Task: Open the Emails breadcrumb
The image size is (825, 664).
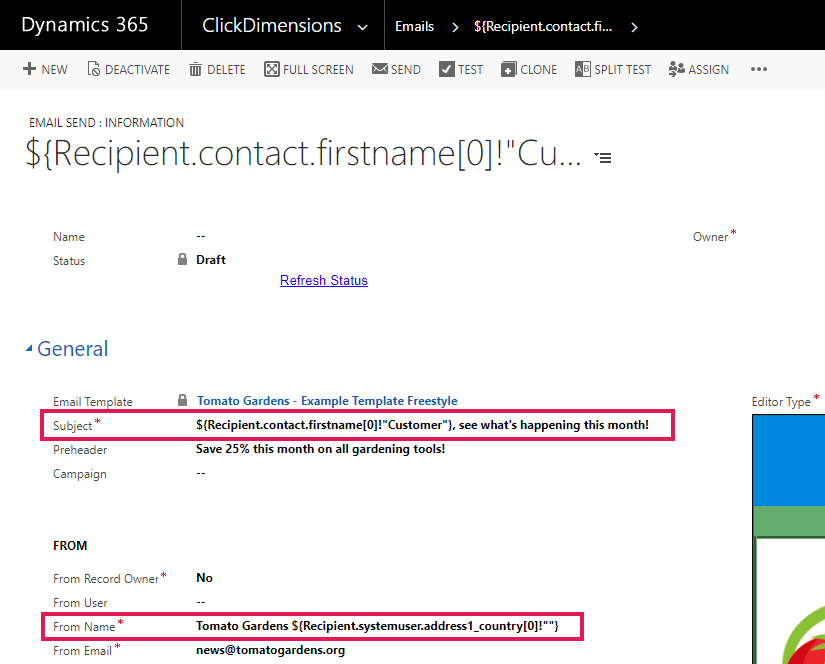Action: pos(415,26)
